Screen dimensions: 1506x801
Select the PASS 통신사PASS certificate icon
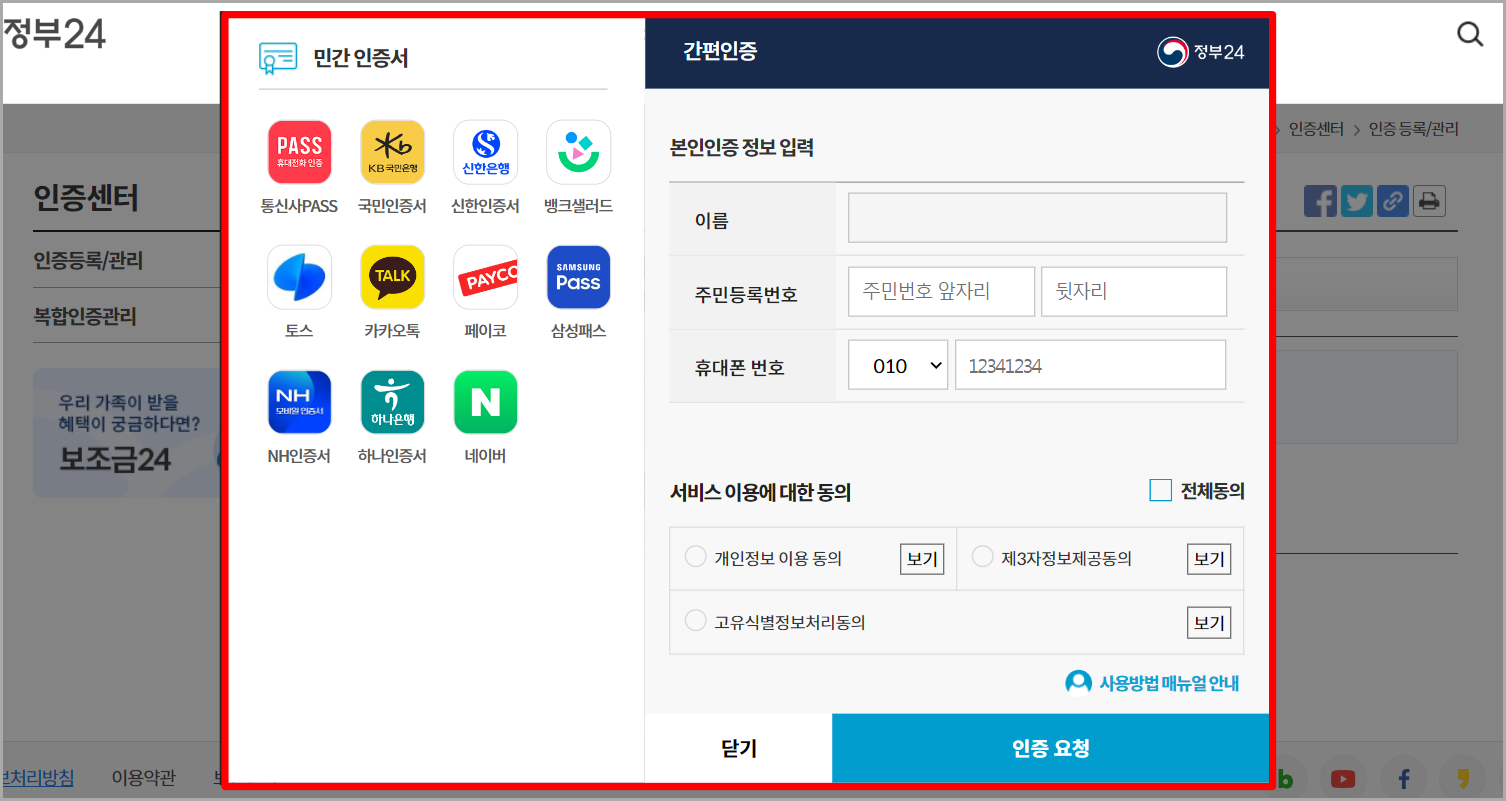click(299, 152)
